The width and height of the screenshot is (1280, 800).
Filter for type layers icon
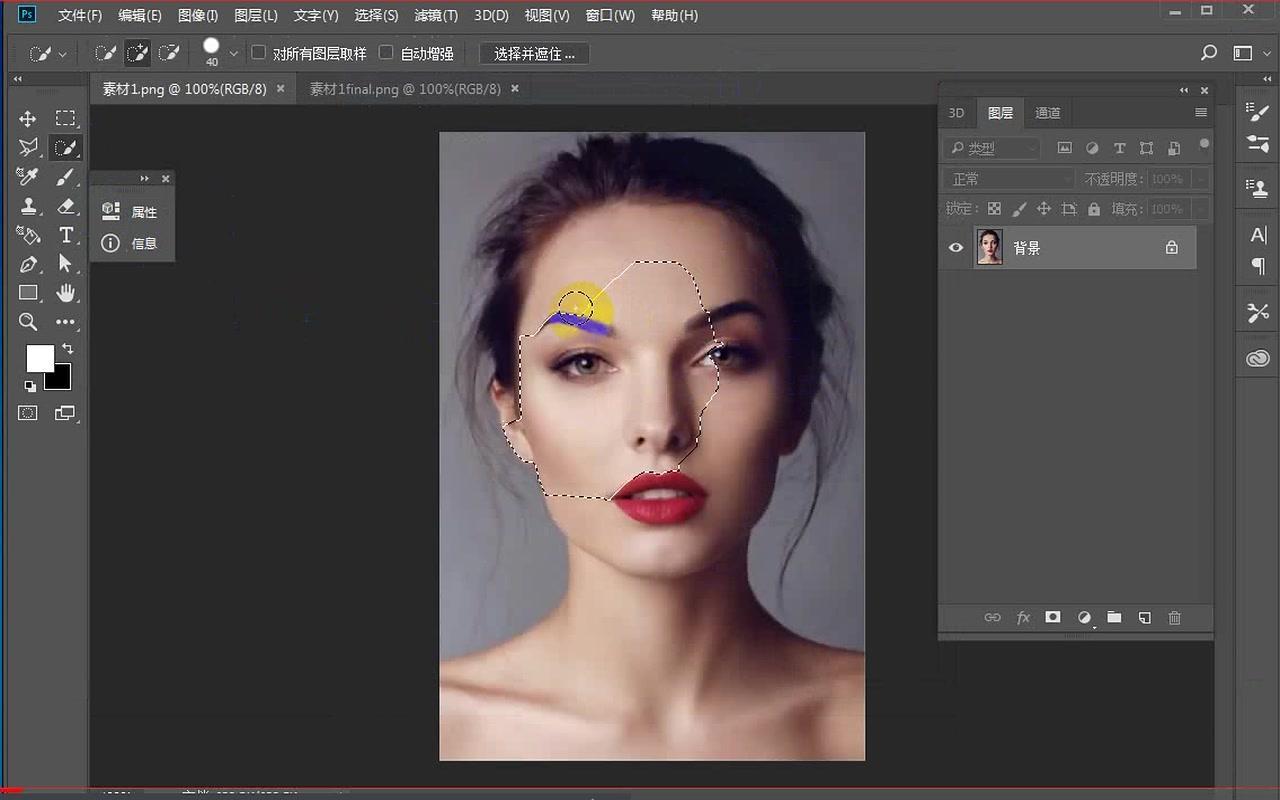pos(1119,148)
